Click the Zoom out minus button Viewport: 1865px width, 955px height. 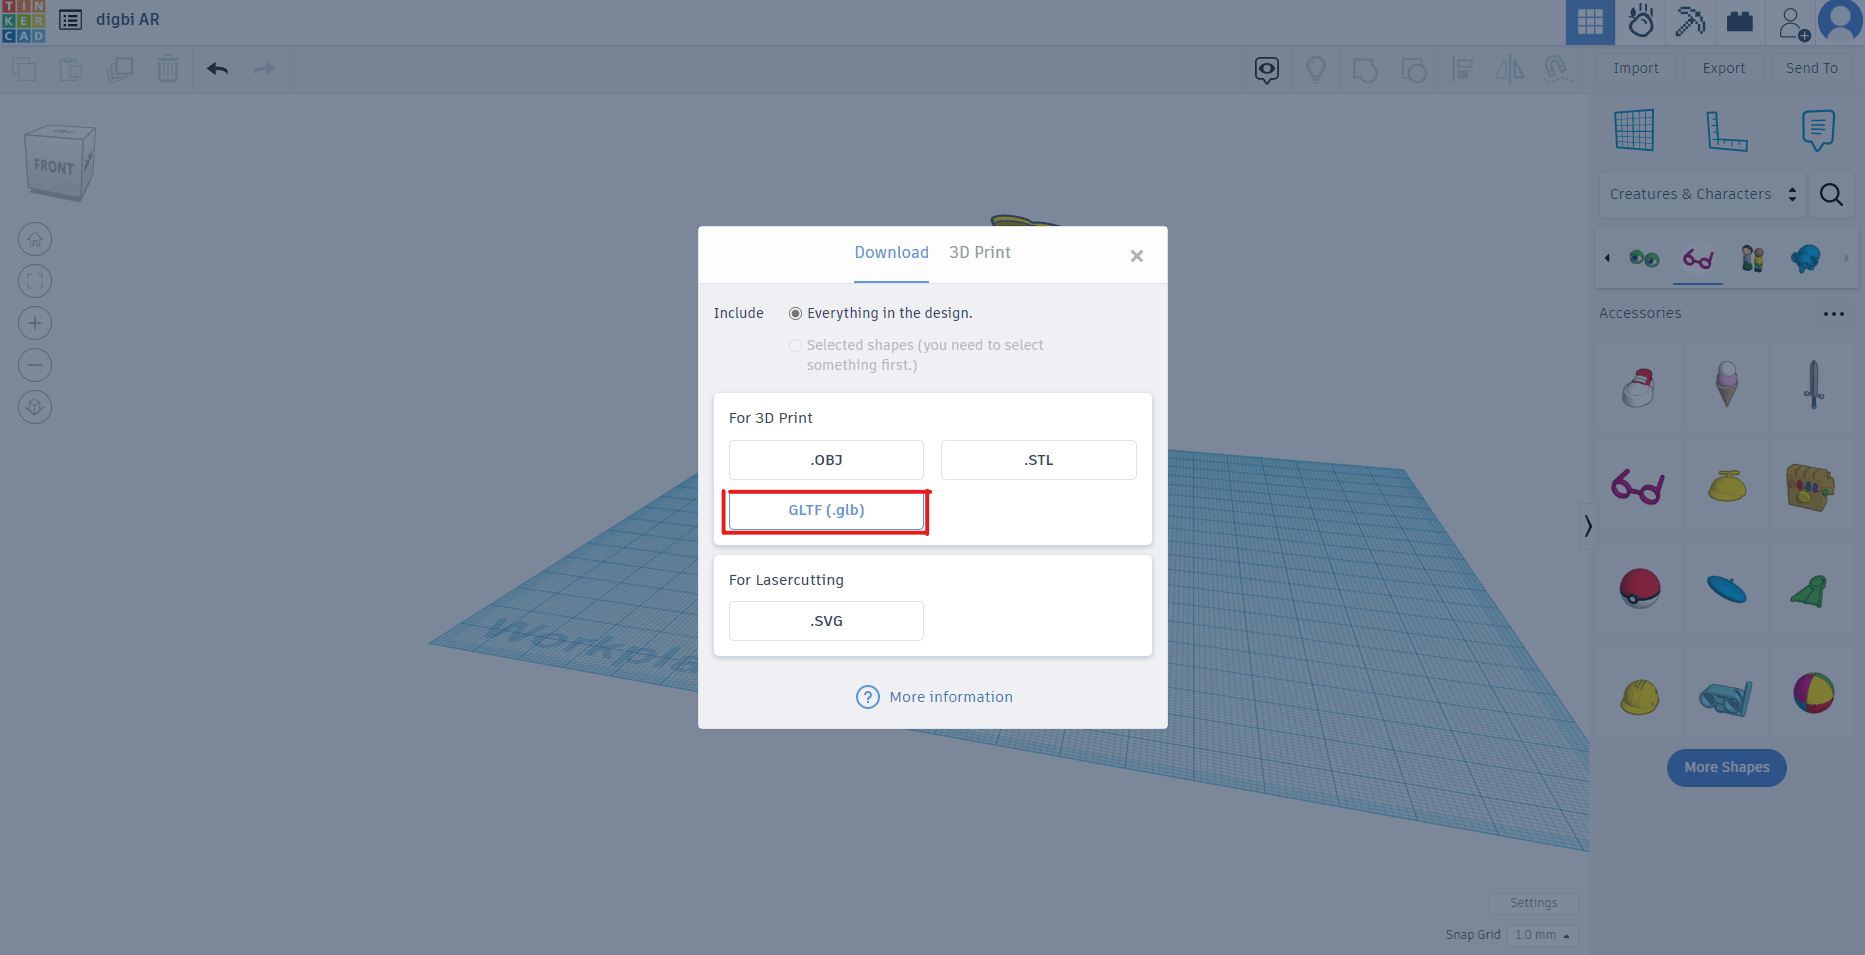click(x=35, y=365)
